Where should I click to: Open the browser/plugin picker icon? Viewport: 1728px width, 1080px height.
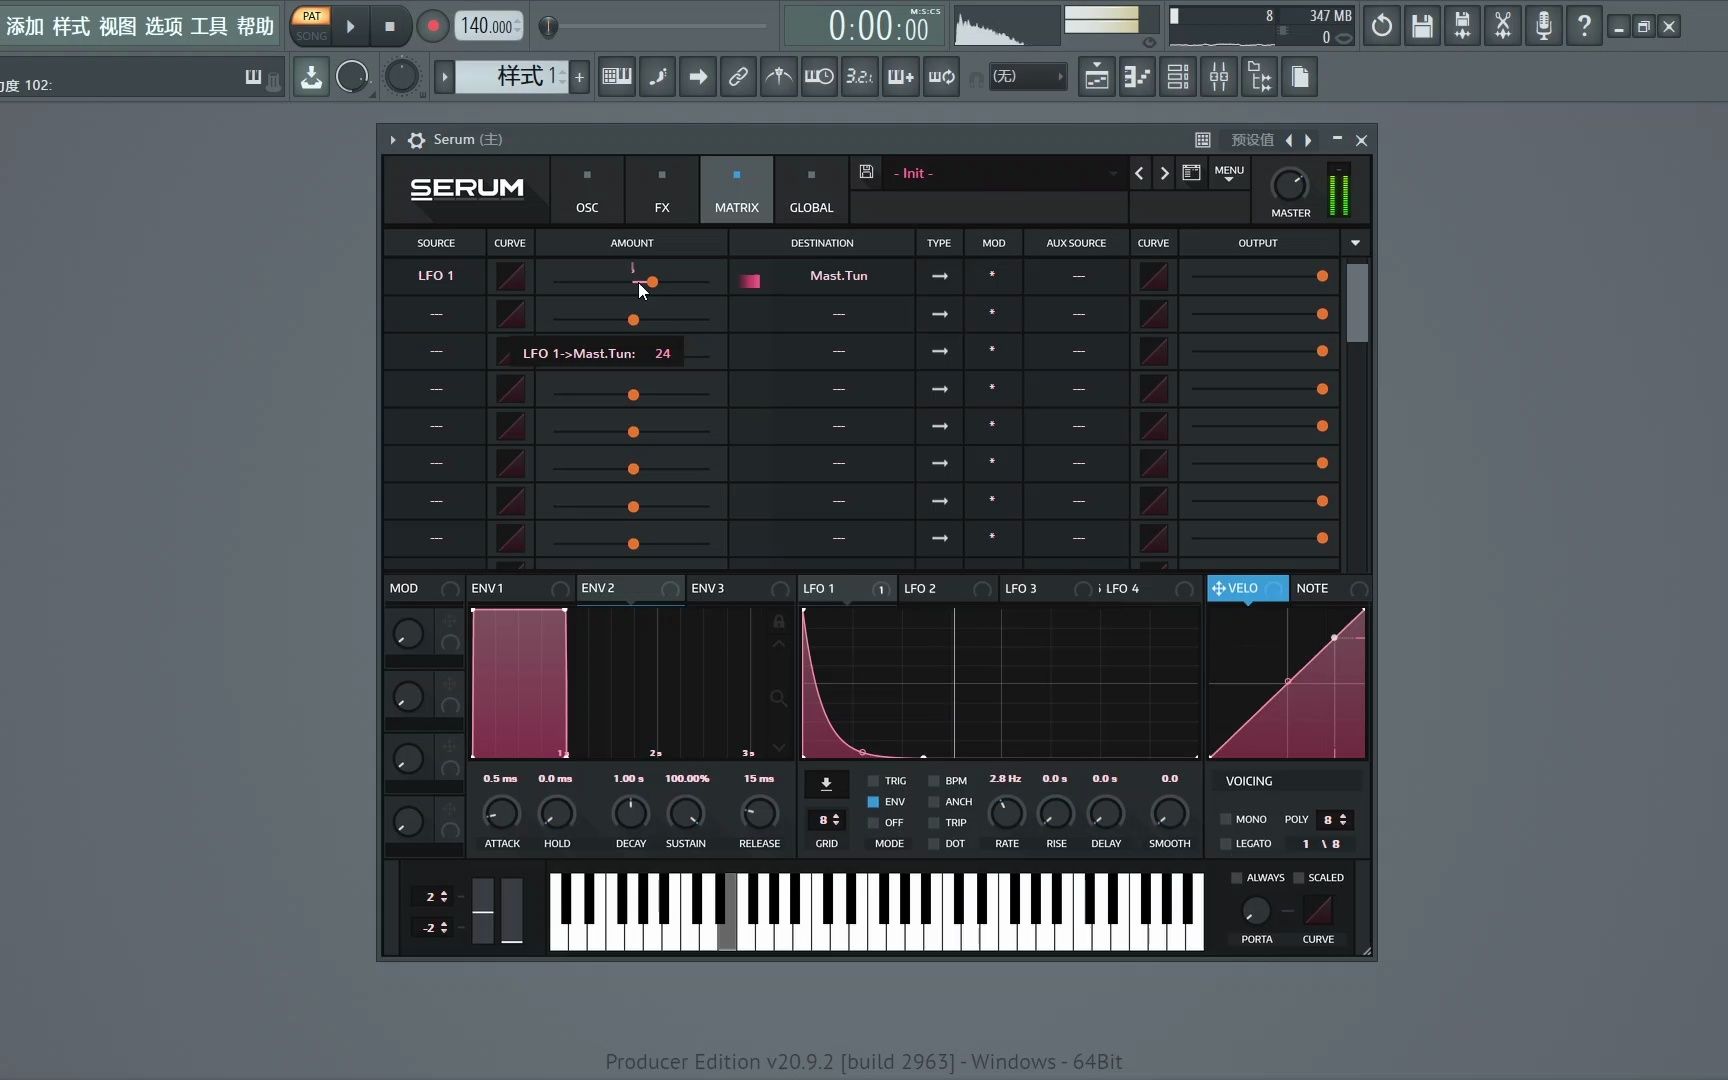pyautogui.click(x=1259, y=77)
